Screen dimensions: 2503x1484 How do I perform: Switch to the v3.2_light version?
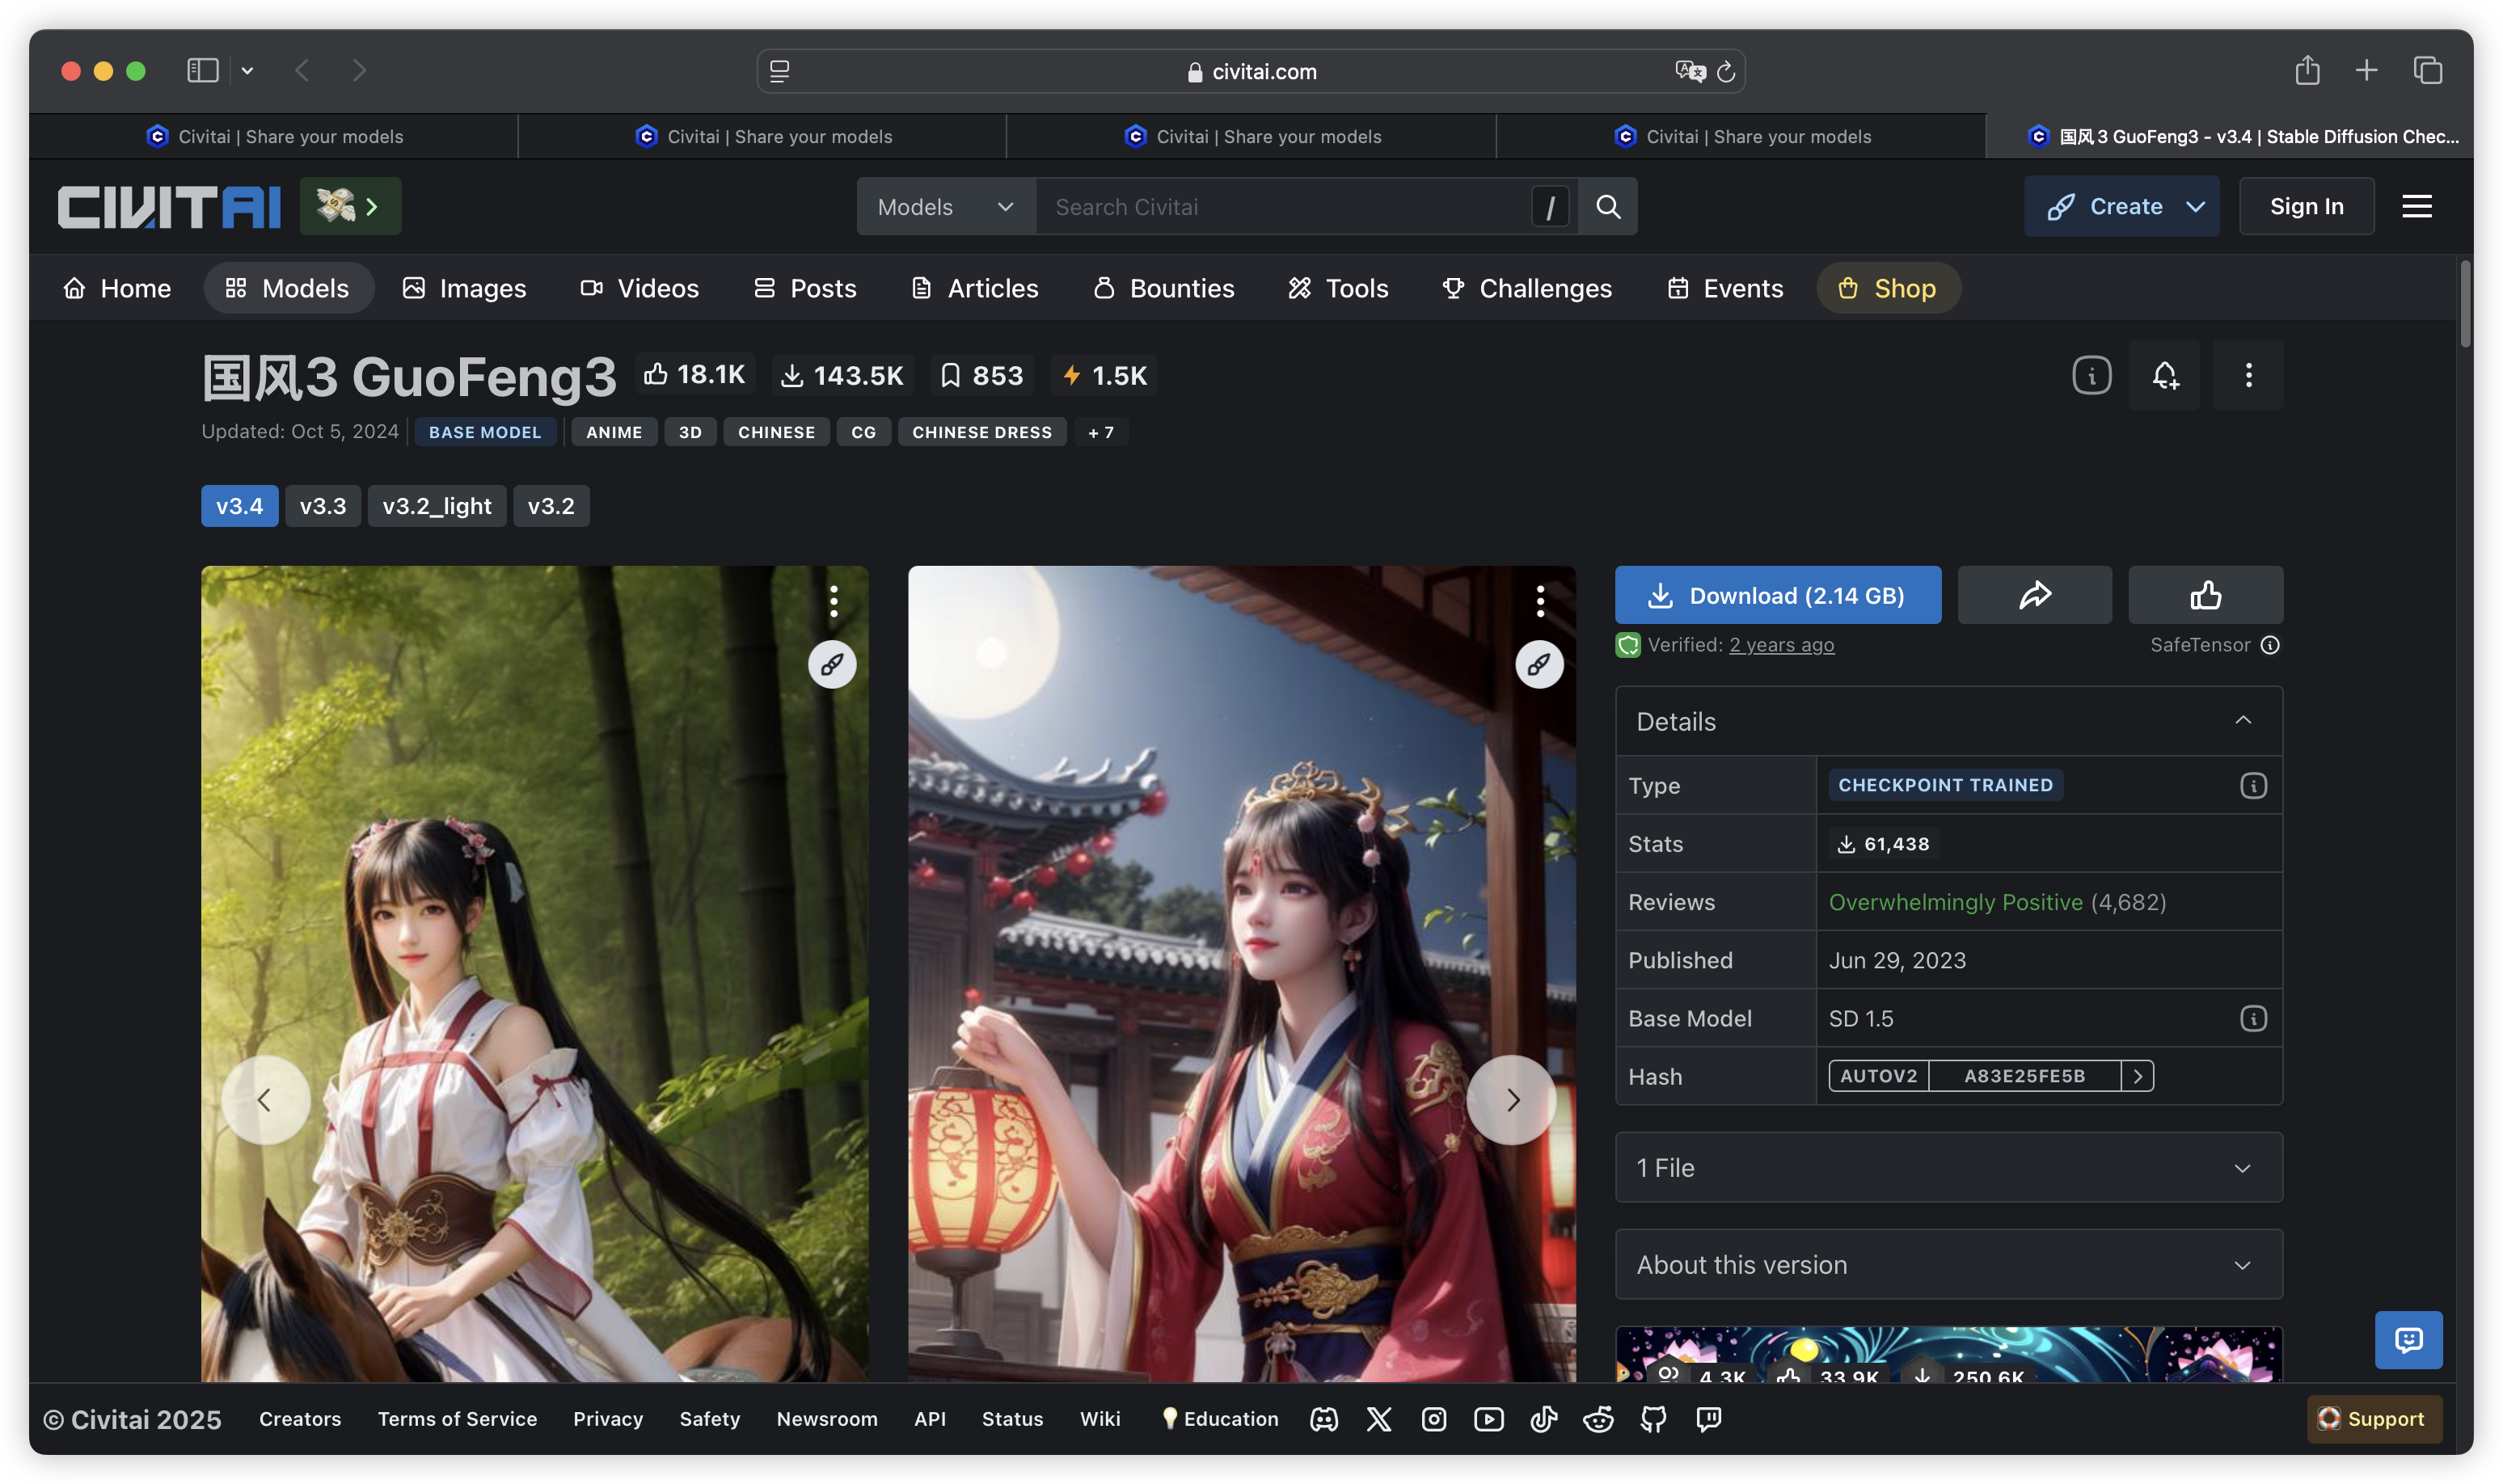click(x=436, y=506)
